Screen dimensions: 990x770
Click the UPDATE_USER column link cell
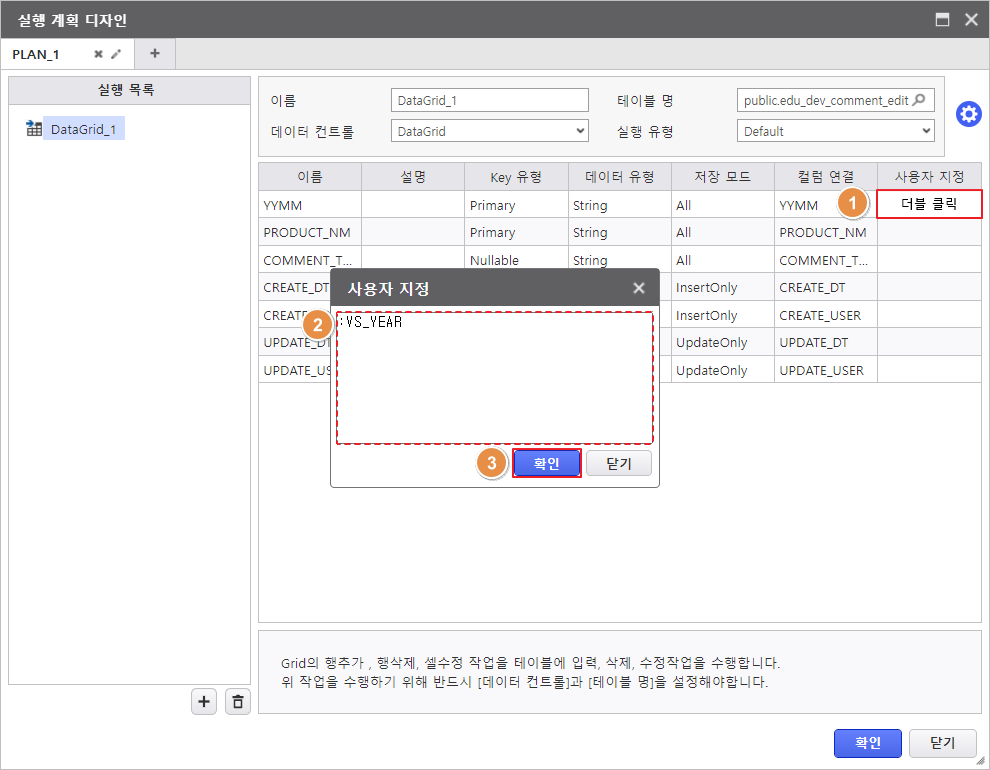tap(826, 370)
